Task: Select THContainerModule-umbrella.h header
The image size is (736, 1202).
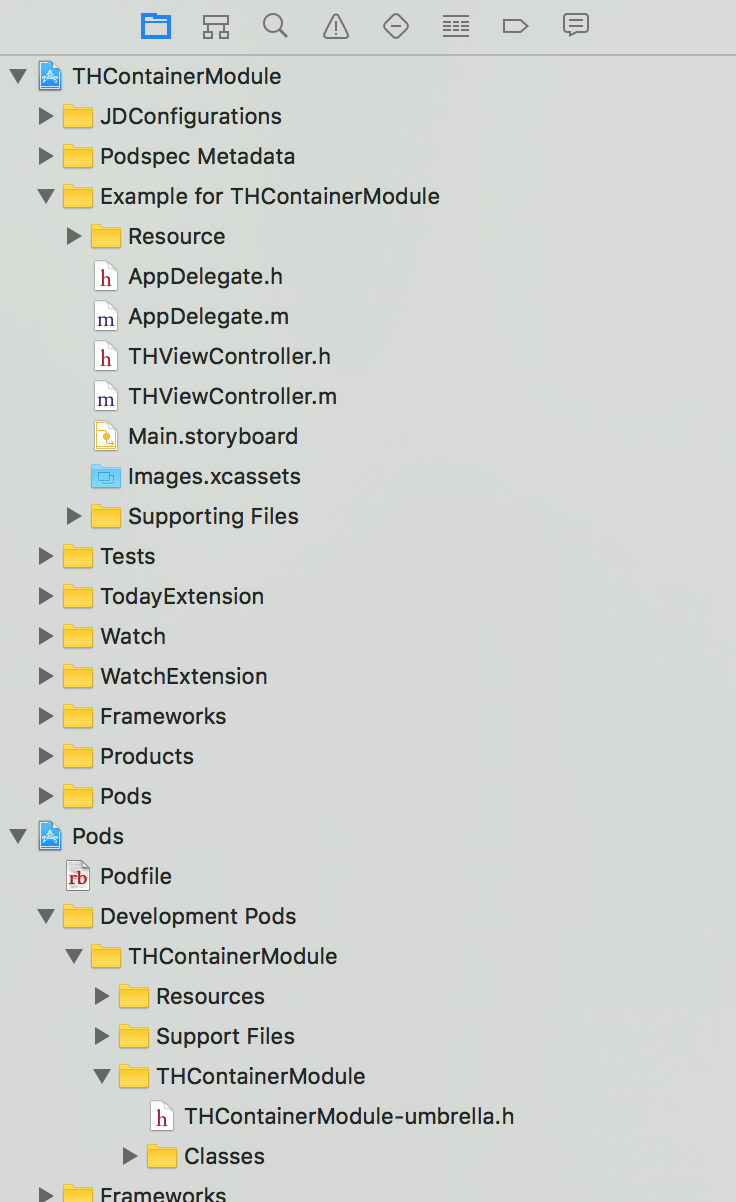Action: [348, 1116]
